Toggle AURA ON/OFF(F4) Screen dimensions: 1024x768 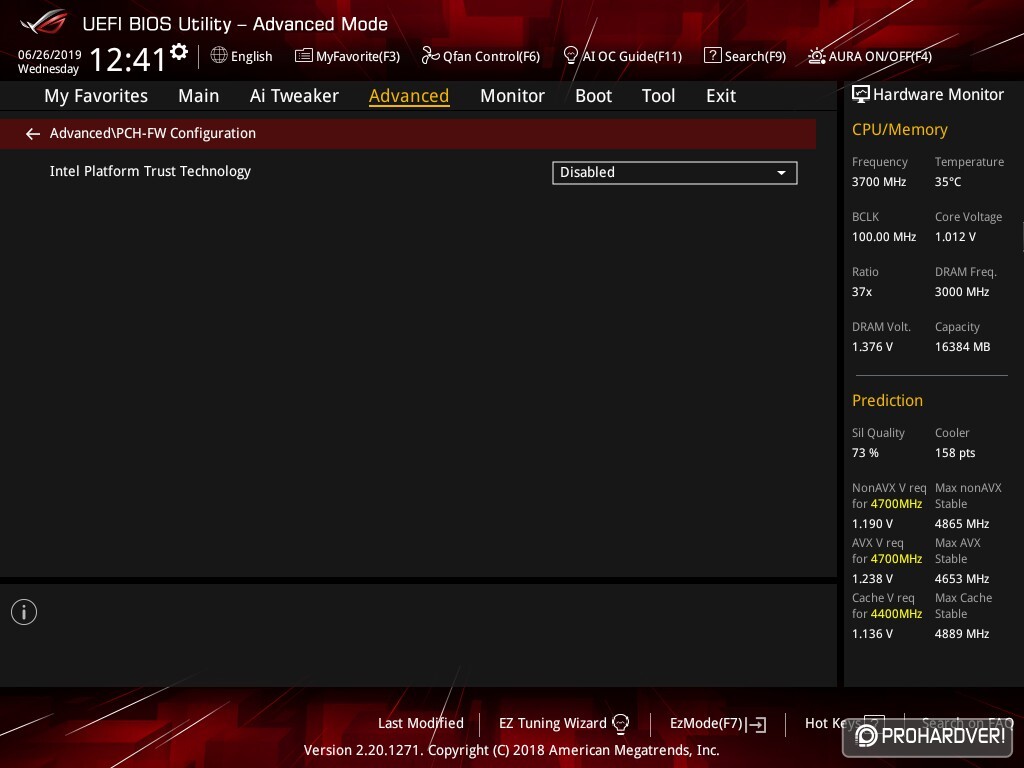[x=870, y=56]
